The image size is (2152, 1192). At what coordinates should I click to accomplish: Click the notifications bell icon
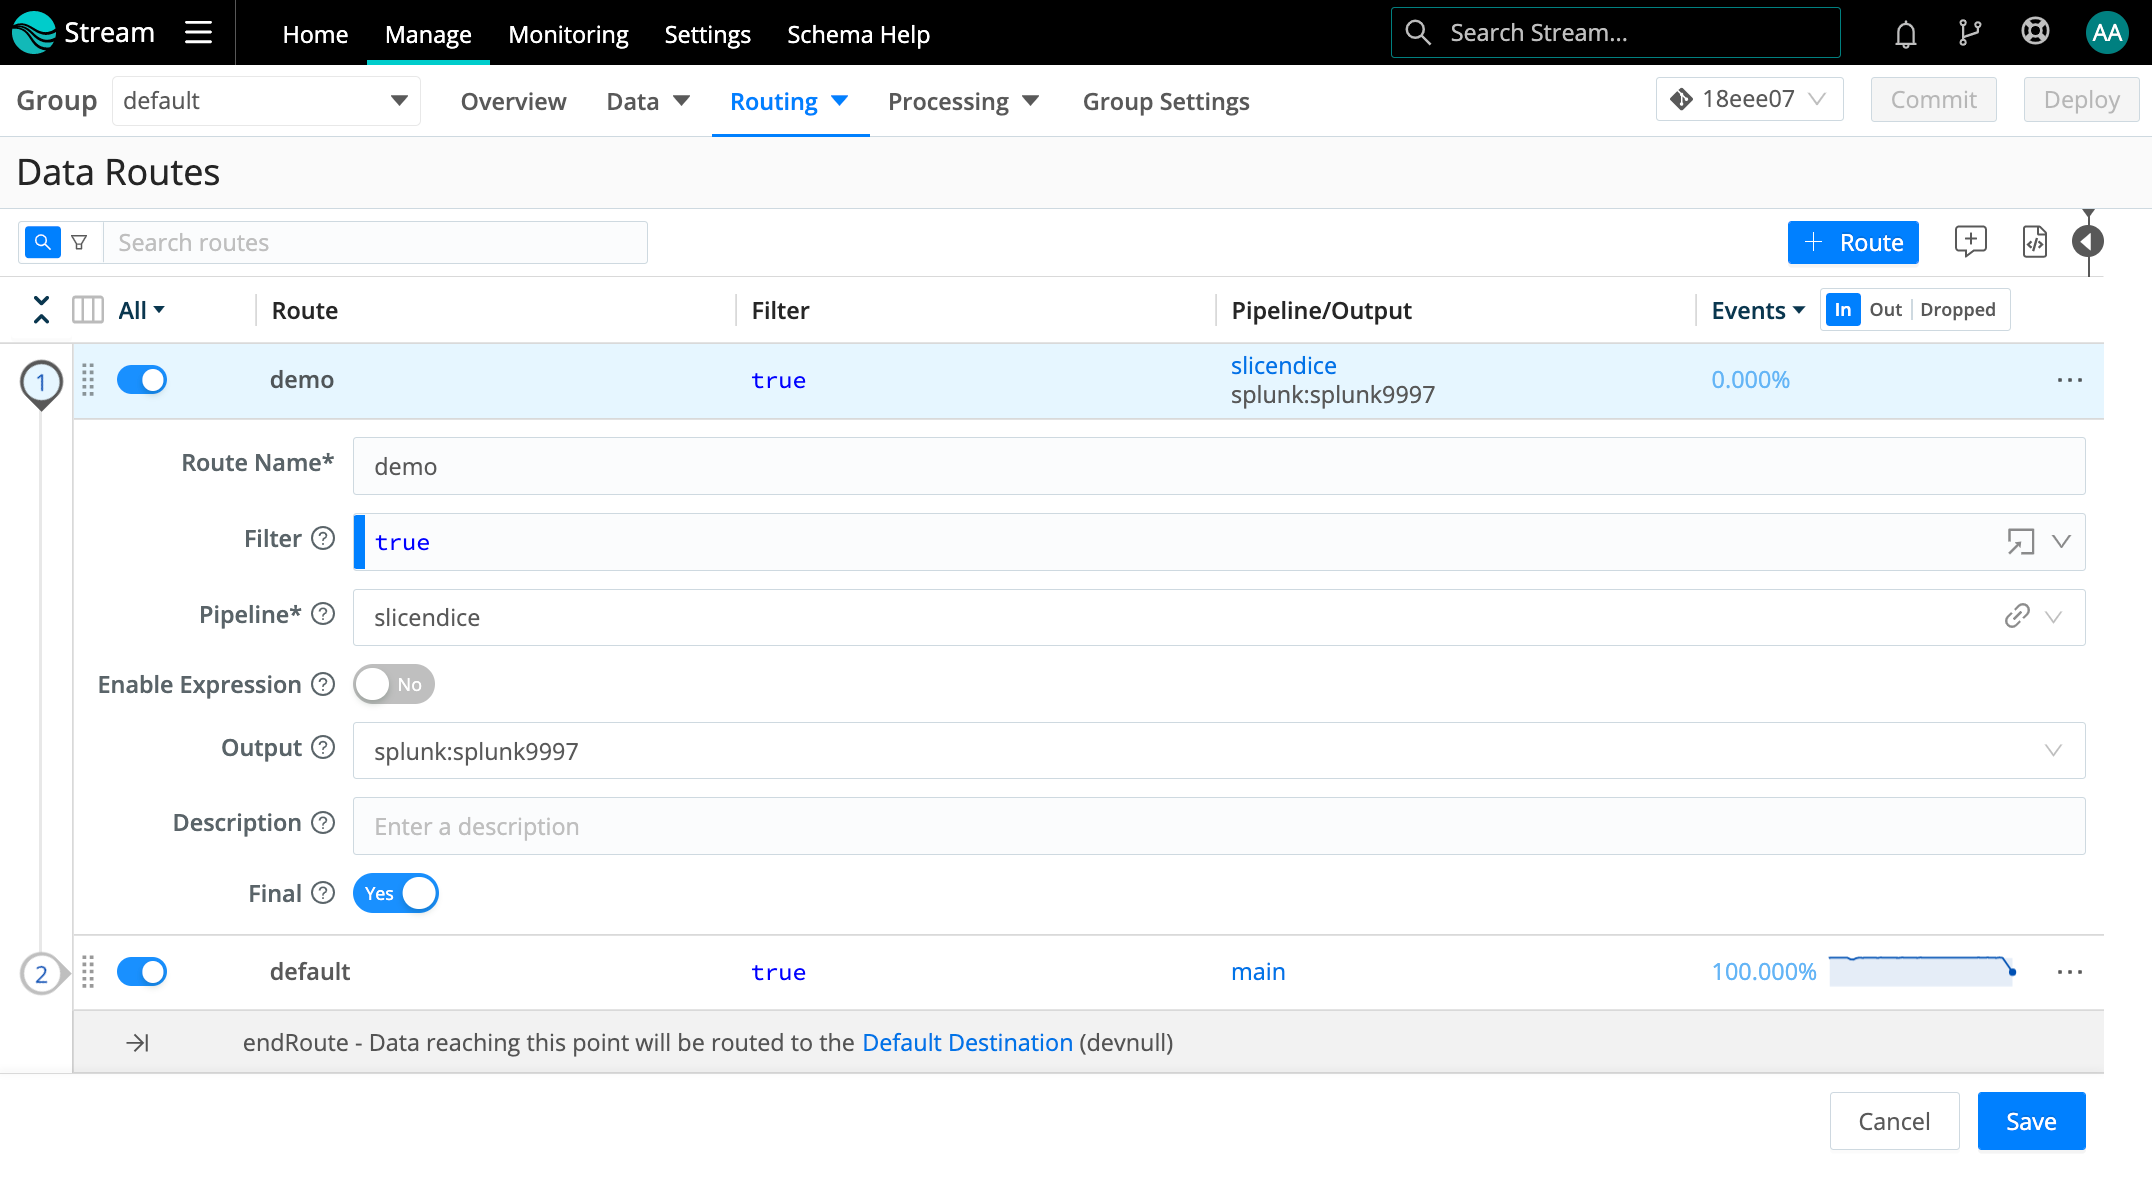point(1905,34)
